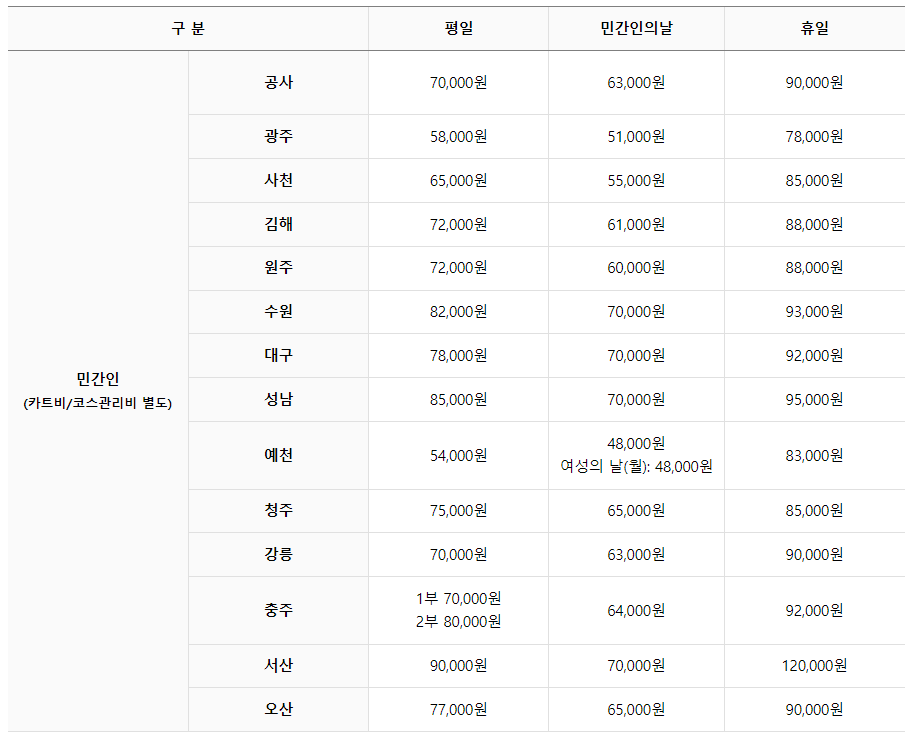Click 대구 holiday price 92,000원
Image resolution: width=915 pixels, height=745 pixels.
pyautogui.click(x=815, y=356)
